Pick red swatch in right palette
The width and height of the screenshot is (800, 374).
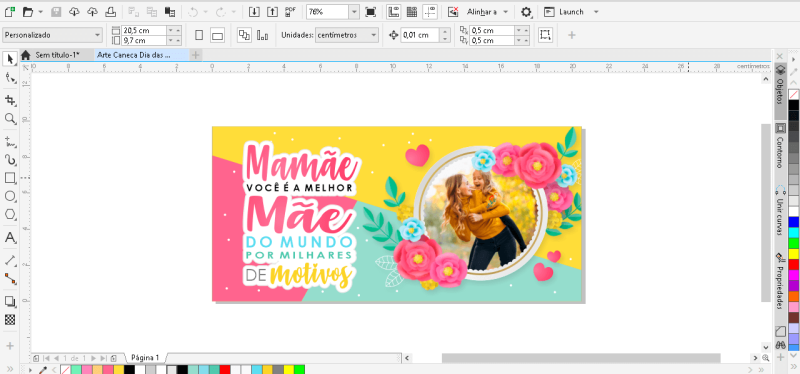793,264
